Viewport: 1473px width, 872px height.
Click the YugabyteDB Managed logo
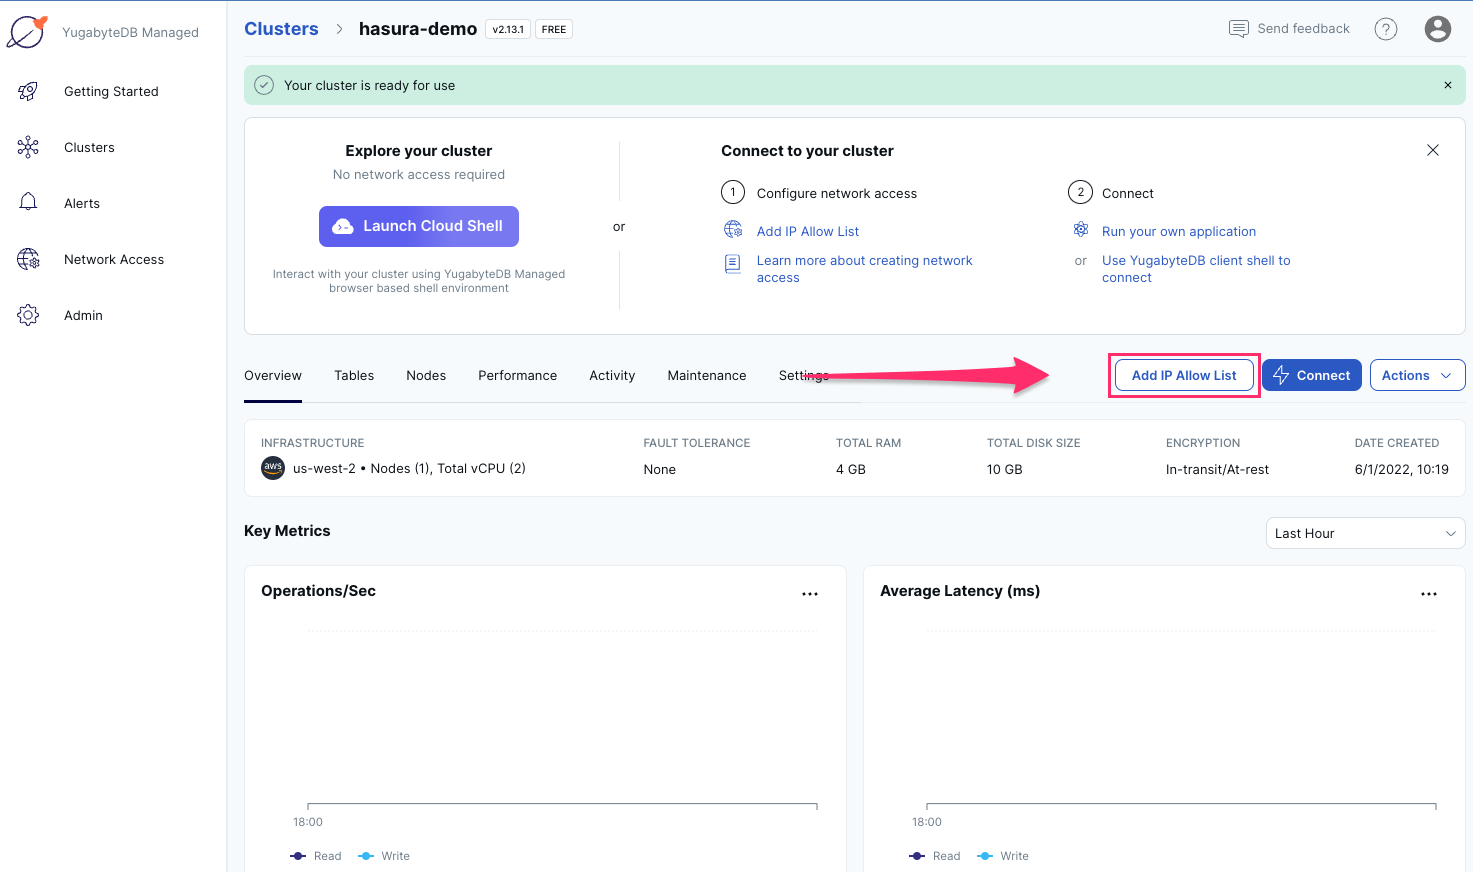[x=27, y=30]
